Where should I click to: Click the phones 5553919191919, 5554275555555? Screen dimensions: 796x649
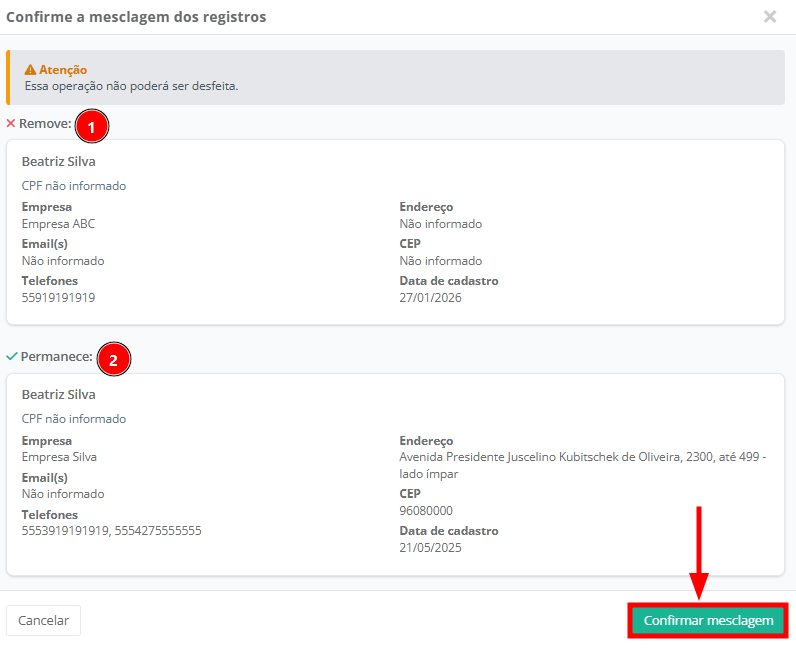click(111, 531)
